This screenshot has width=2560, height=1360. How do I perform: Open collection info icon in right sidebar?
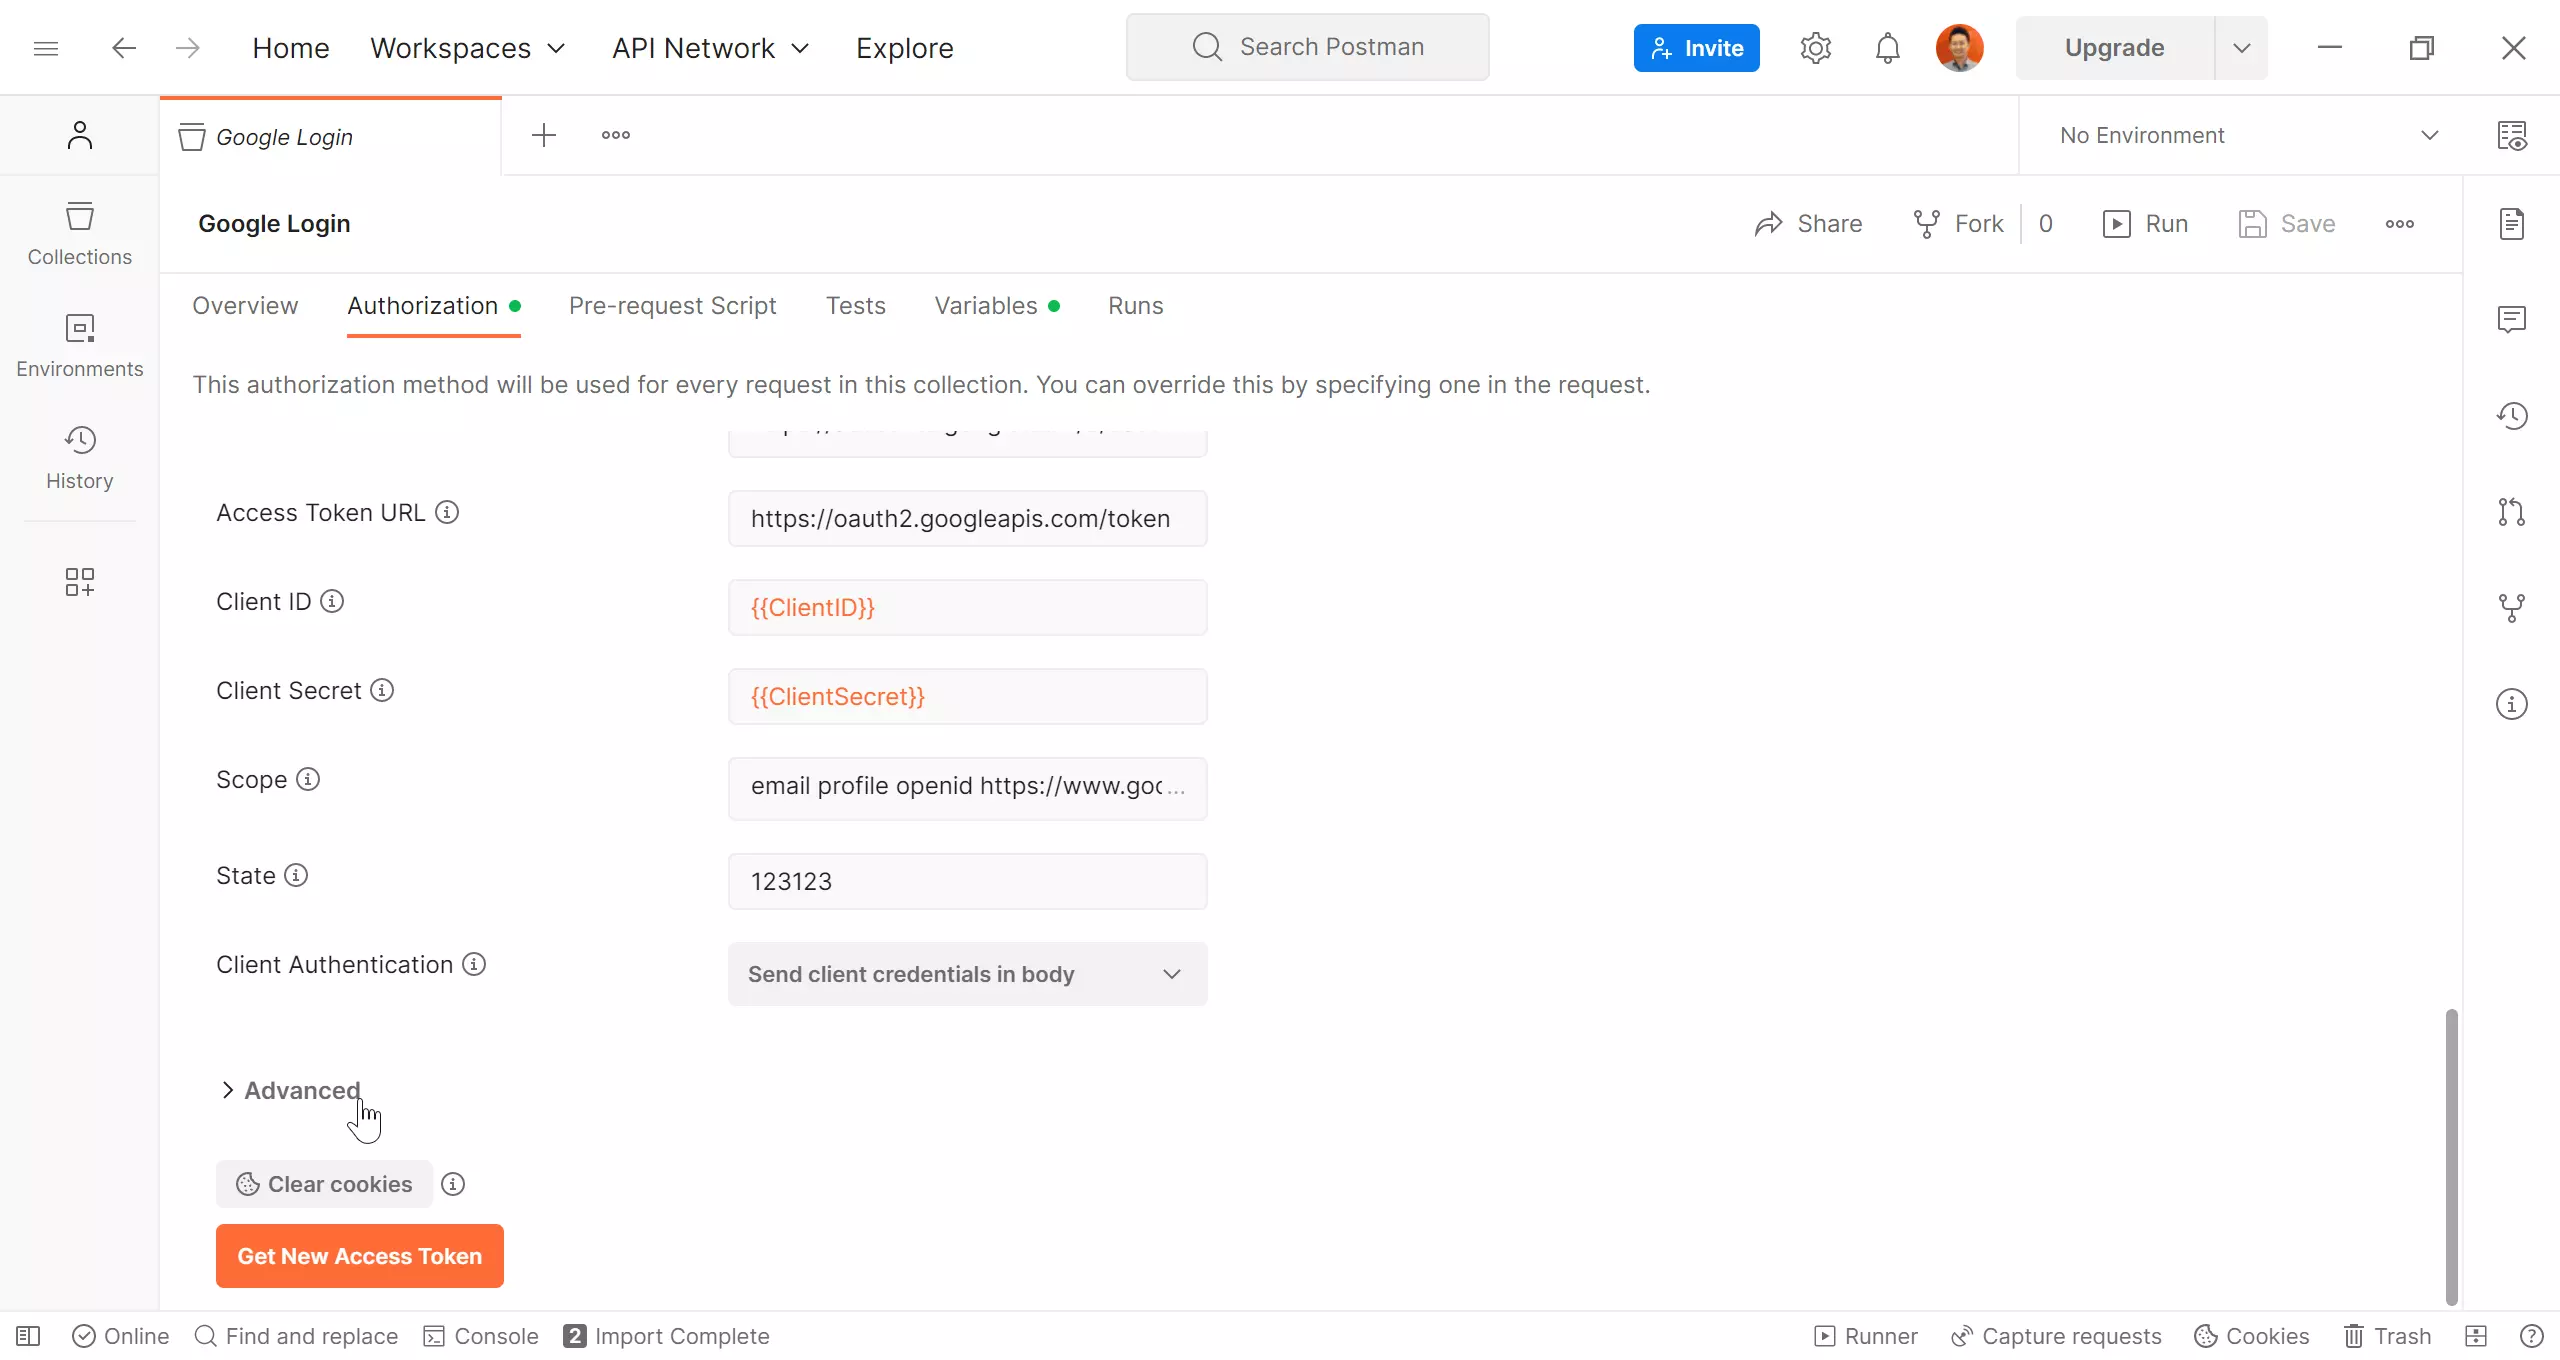[x=2511, y=704]
